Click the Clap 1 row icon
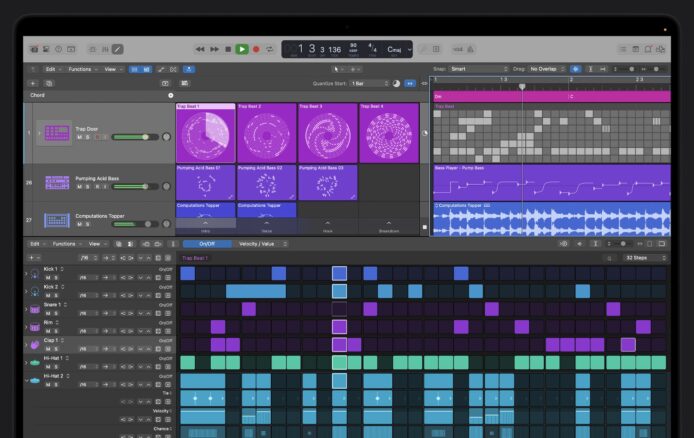 coord(34,345)
